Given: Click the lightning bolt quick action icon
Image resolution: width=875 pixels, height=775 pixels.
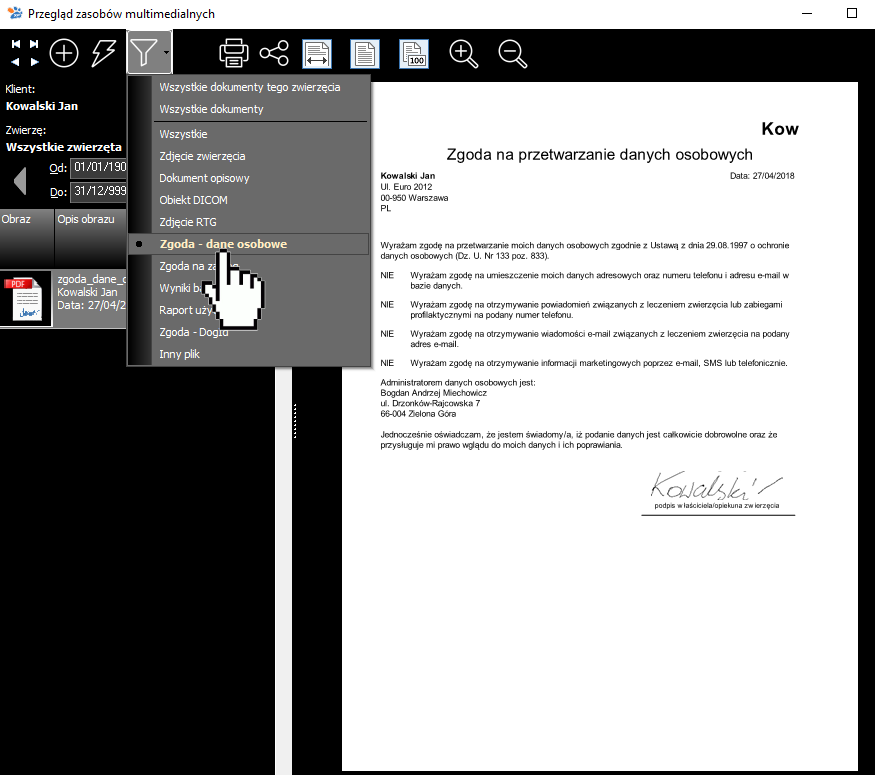Looking at the screenshot, I should [x=104, y=53].
